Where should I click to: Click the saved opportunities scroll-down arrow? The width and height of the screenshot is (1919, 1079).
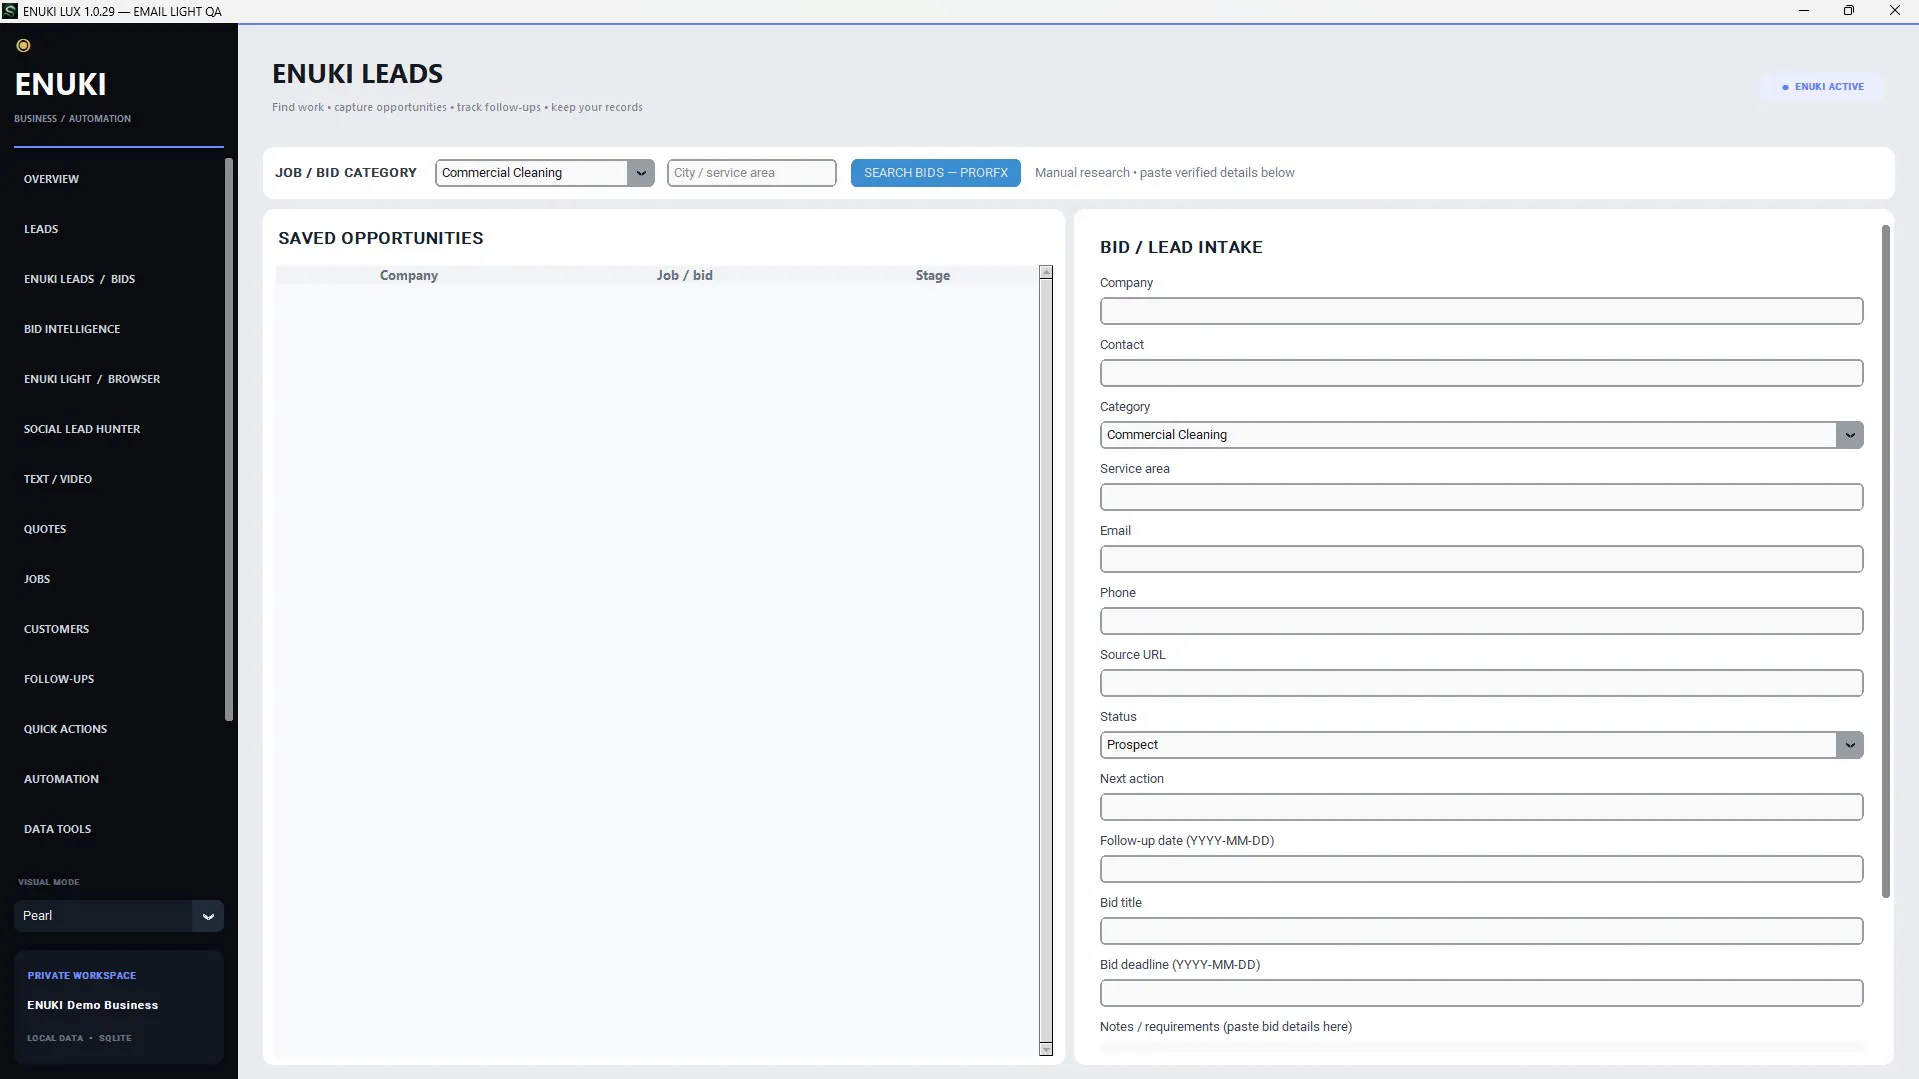(x=1046, y=1049)
